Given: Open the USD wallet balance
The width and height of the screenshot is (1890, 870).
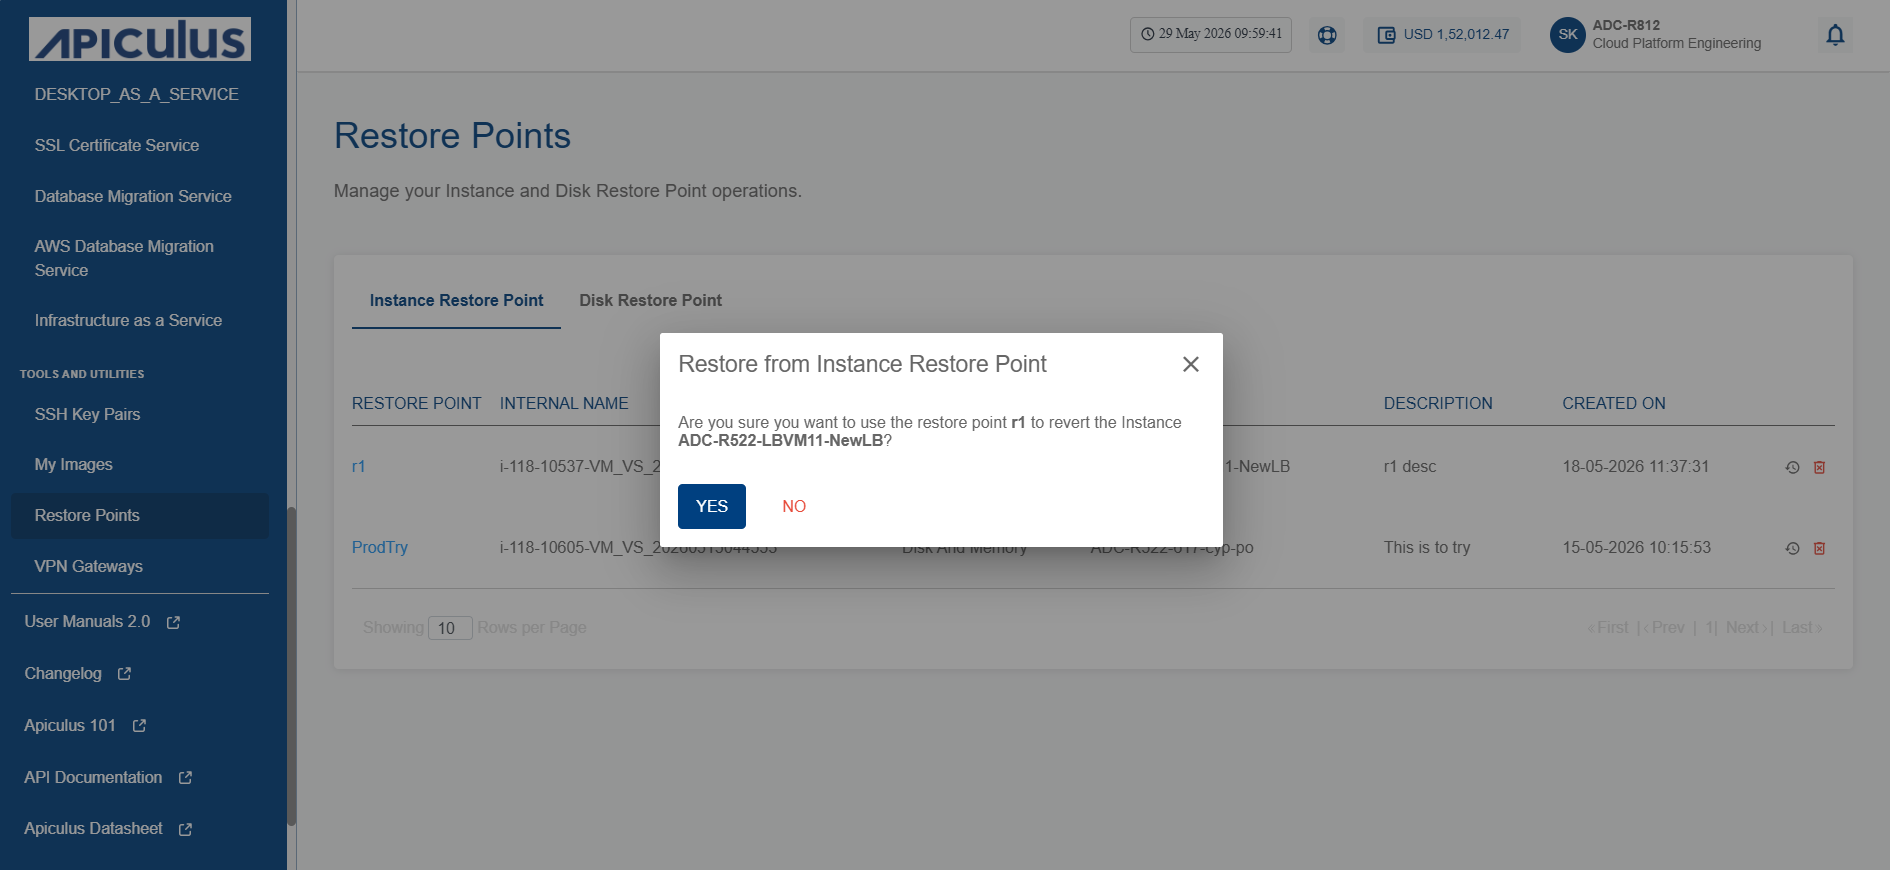Looking at the screenshot, I should point(1443,35).
